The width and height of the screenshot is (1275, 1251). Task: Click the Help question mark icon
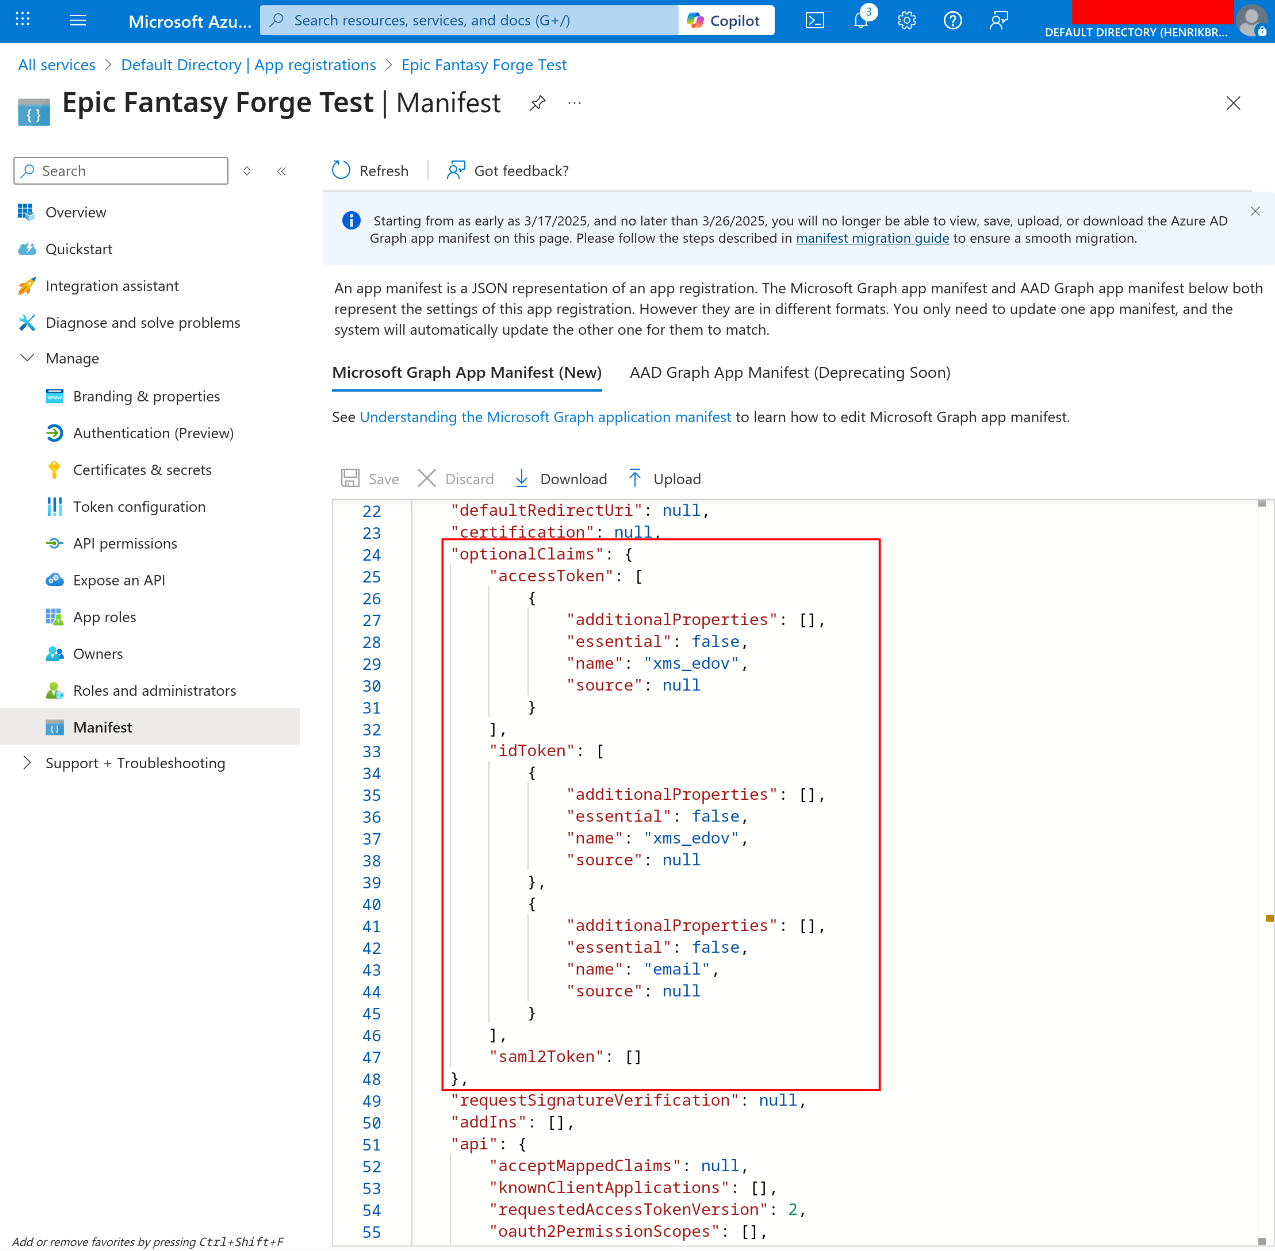(952, 19)
